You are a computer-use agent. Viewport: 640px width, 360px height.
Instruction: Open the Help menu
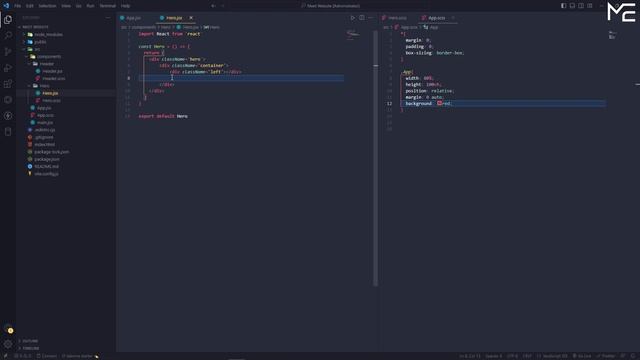tap(125, 6)
